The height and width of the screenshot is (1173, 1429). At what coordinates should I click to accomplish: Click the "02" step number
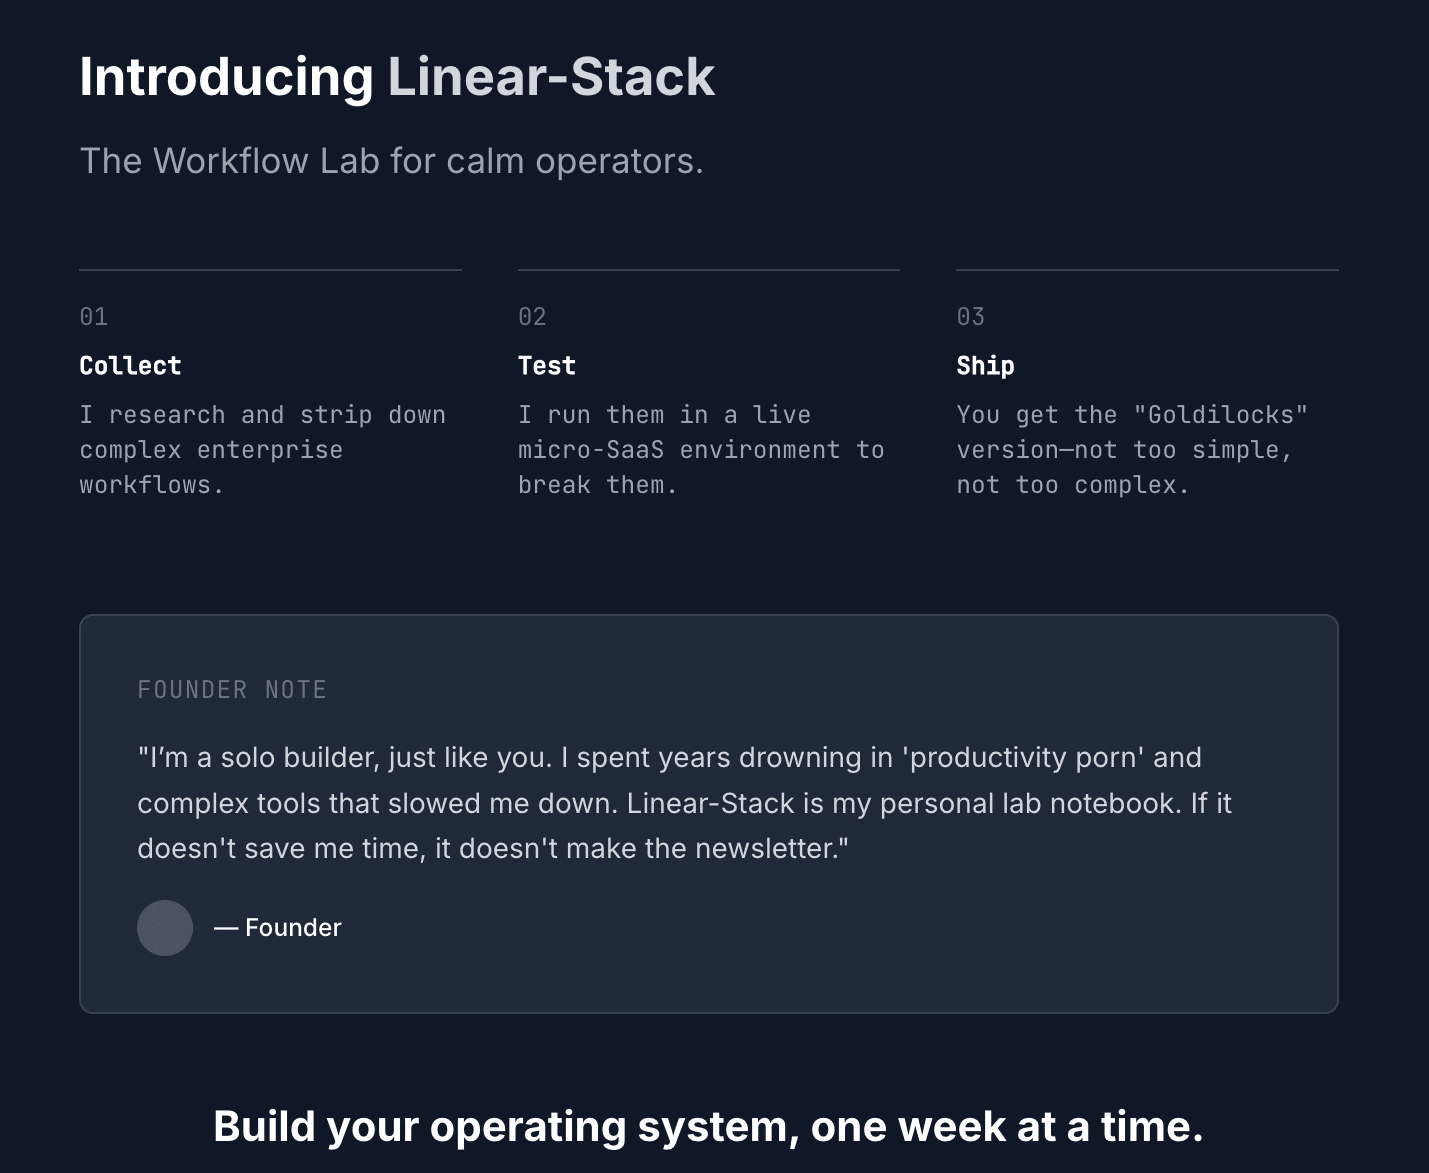tap(532, 317)
